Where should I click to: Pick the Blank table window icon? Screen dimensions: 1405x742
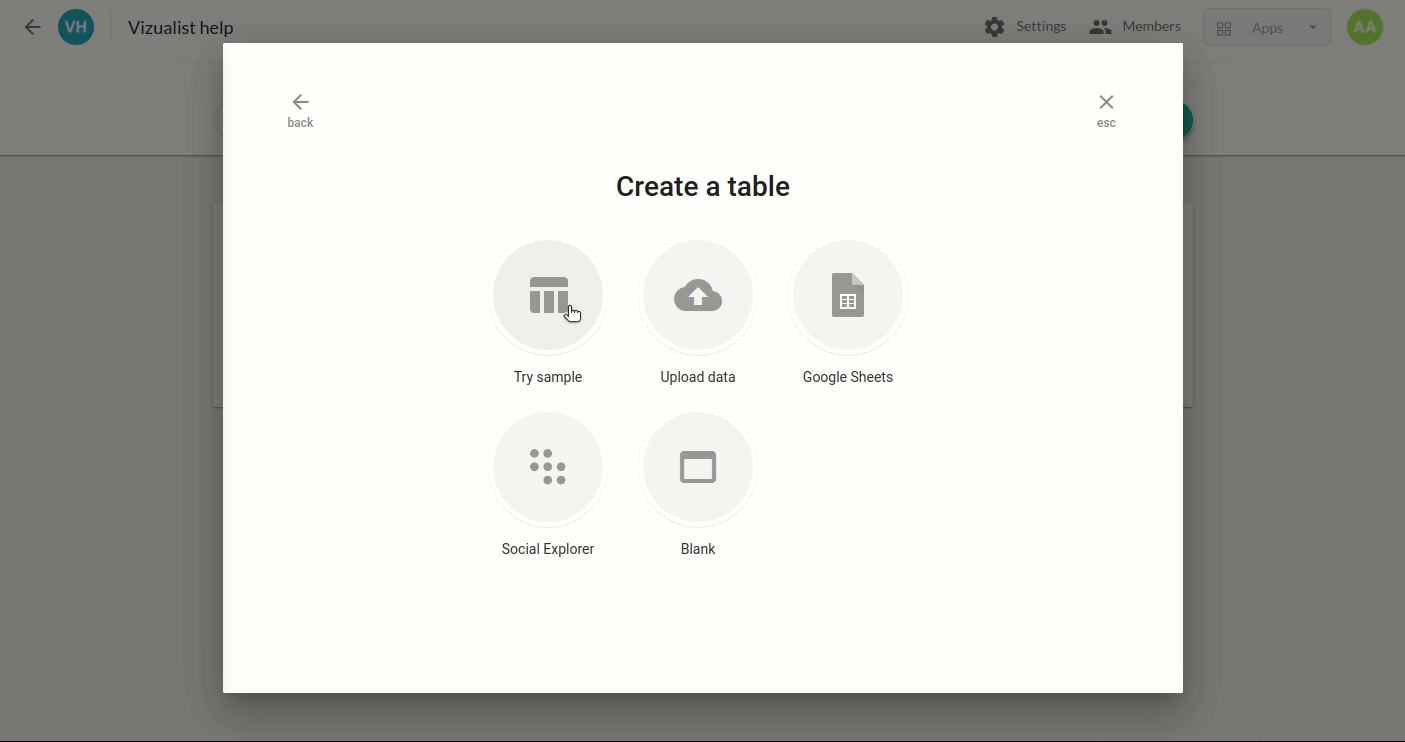[x=698, y=468]
